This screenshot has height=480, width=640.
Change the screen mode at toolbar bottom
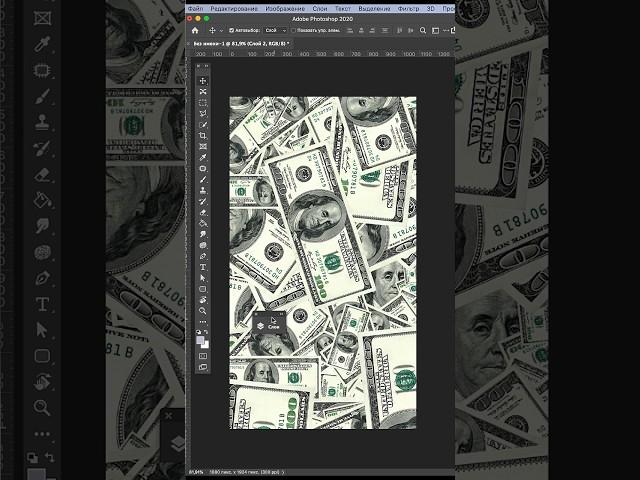coord(203,367)
